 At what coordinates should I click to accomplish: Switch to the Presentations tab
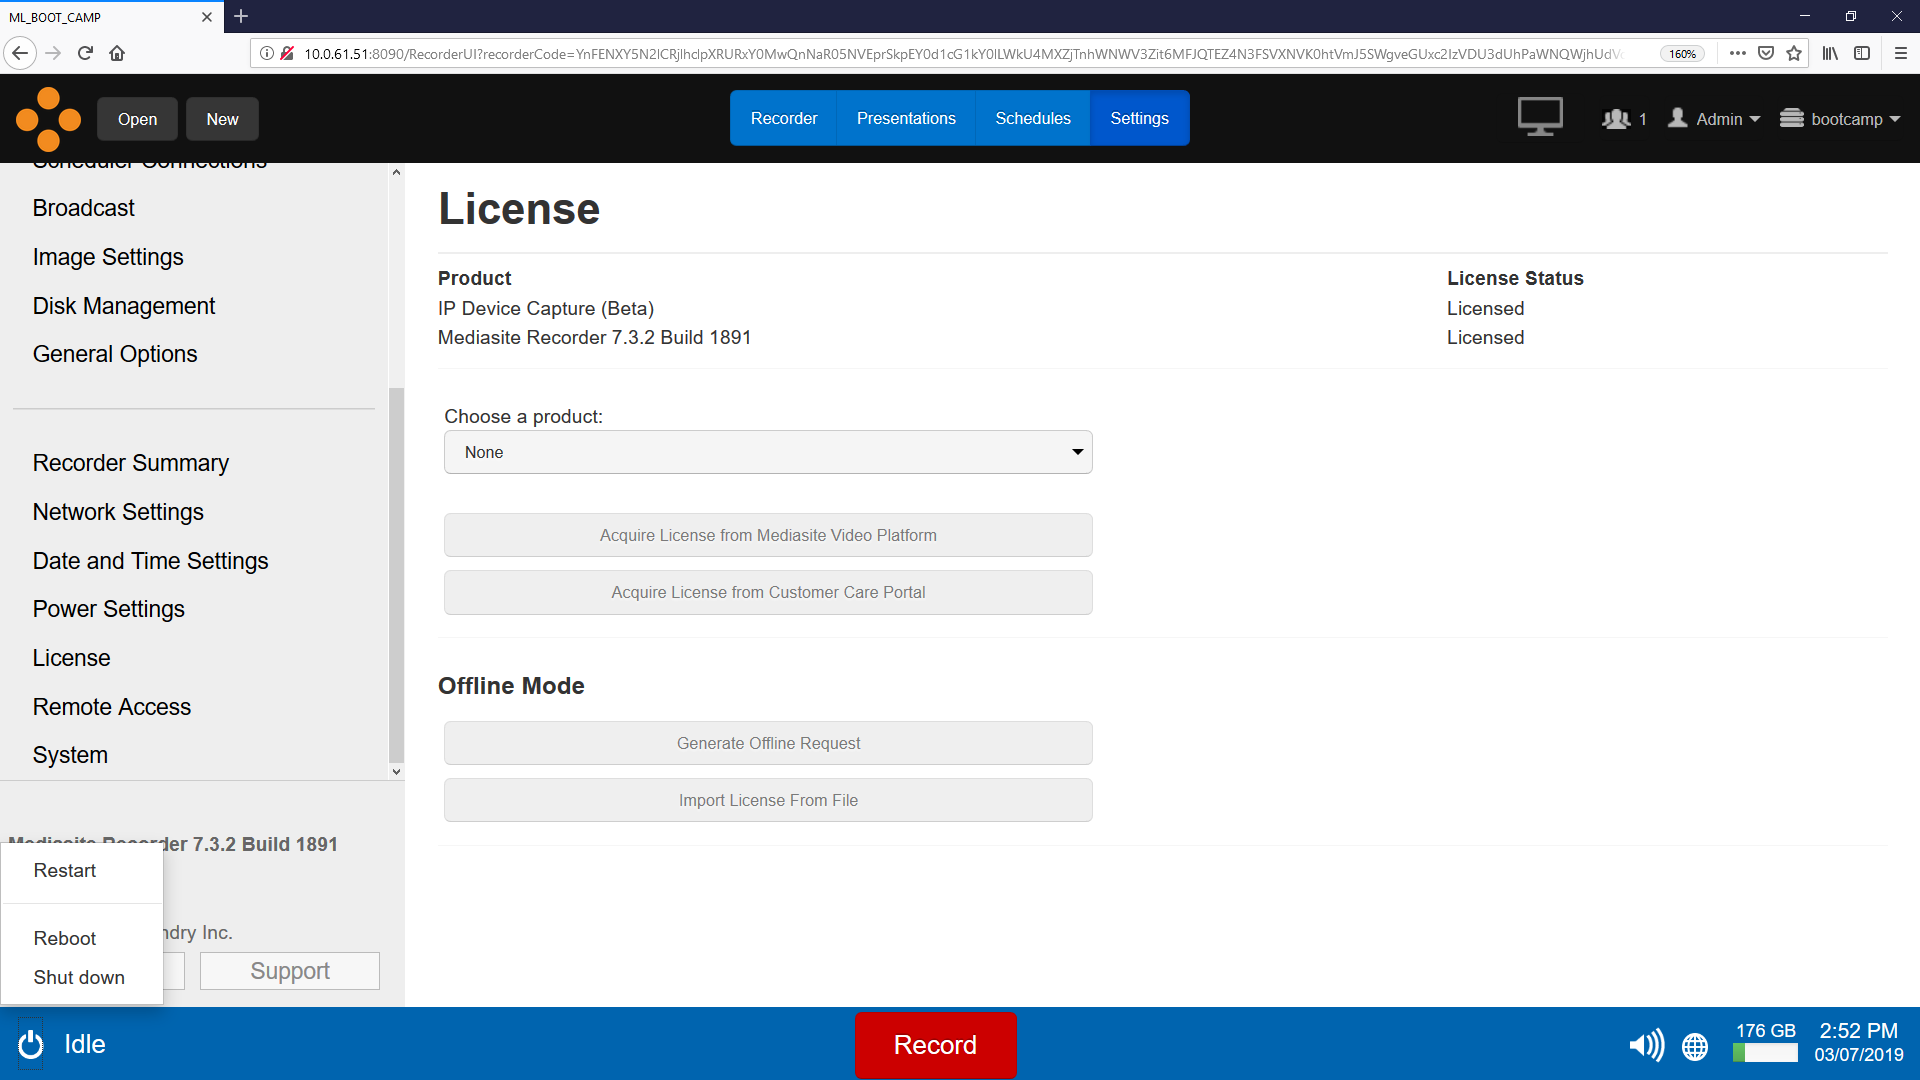tap(906, 118)
